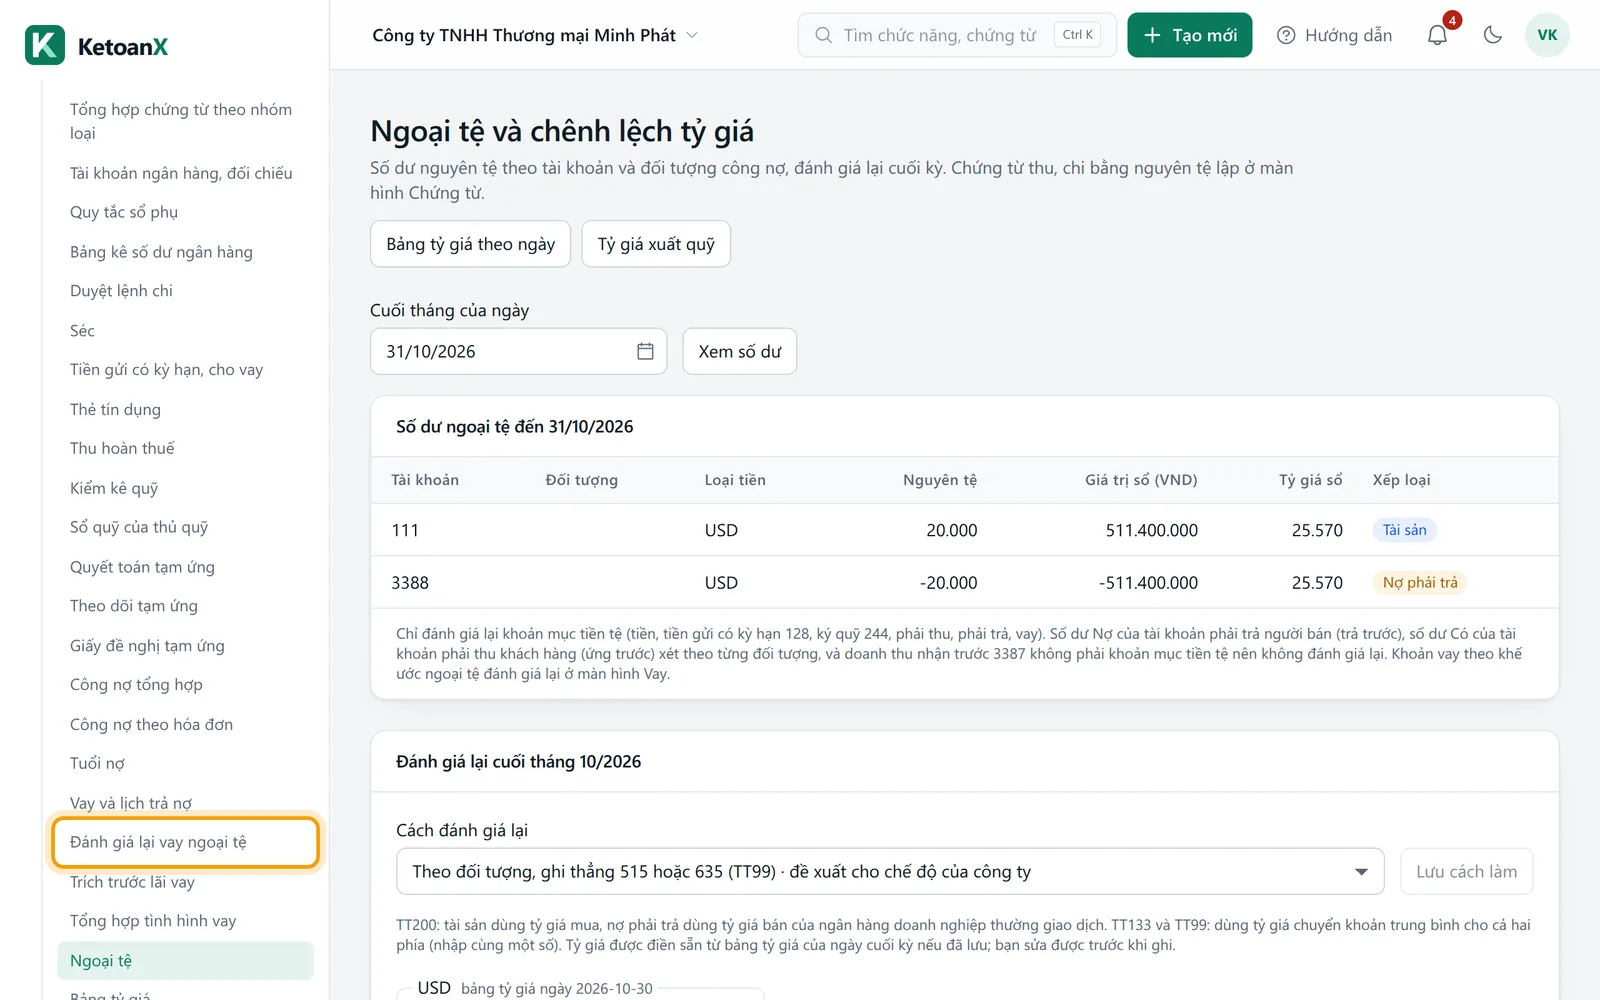This screenshot has height=1000, width=1600.
Task: Go to Tuổi nợ
Action: pyautogui.click(x=185, y=764)
